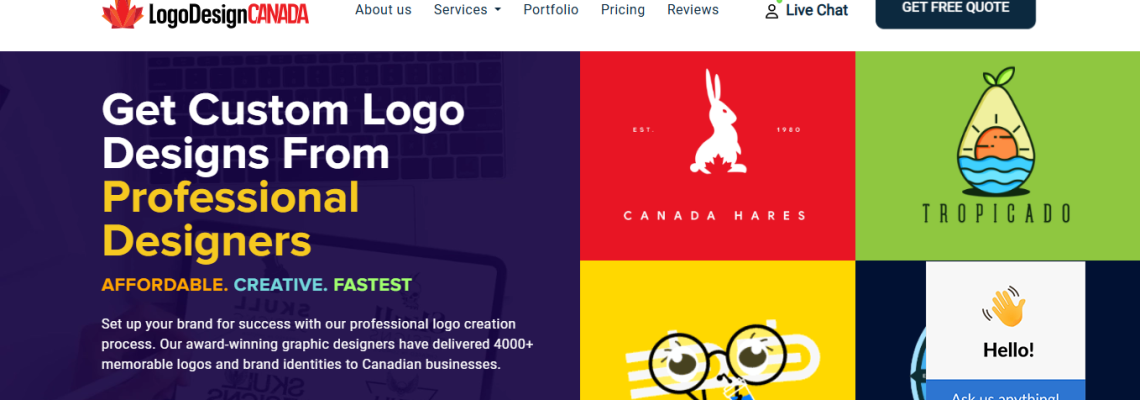Click the red maple leaf logo icon
This screenshot has width=1140, height=400.
(123, 14)
